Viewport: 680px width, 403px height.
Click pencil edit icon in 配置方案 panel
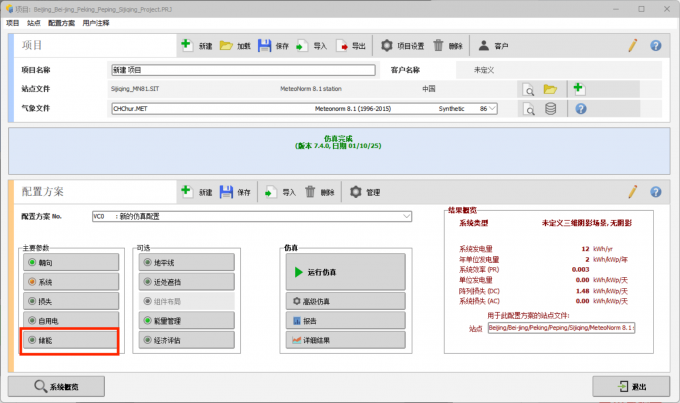pyautogui.click(x=633, y=191)
